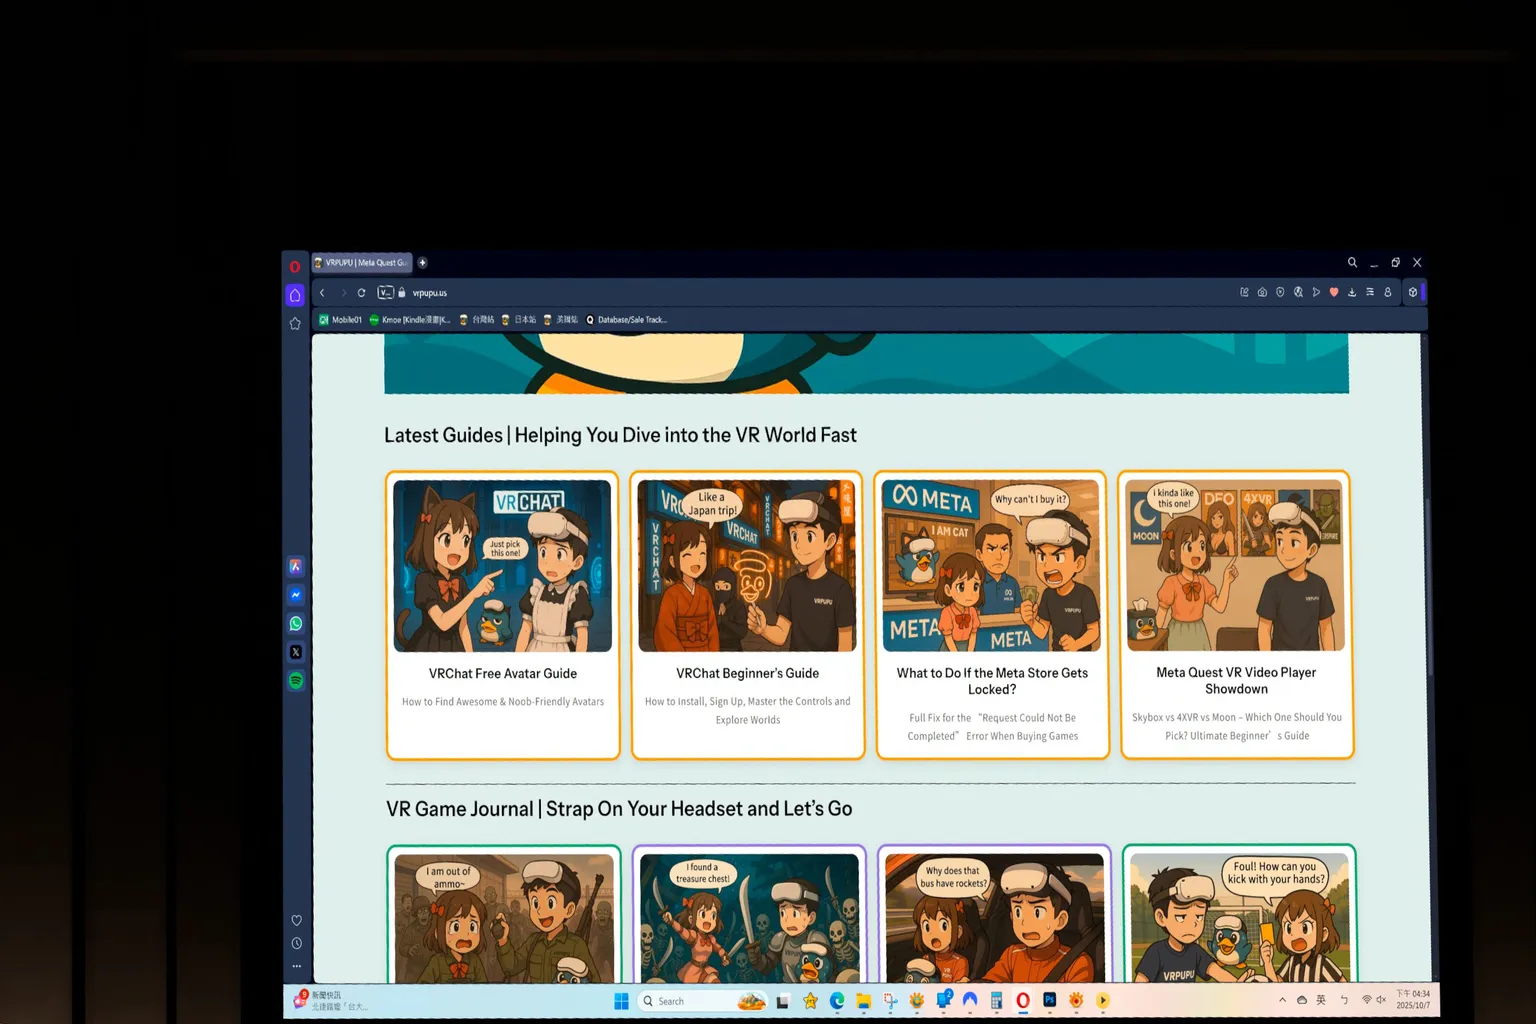Open 'I kinda like this one' thumbnail
Image resolution: width=1536 pixels, height=1024 pixels.
1235,566
